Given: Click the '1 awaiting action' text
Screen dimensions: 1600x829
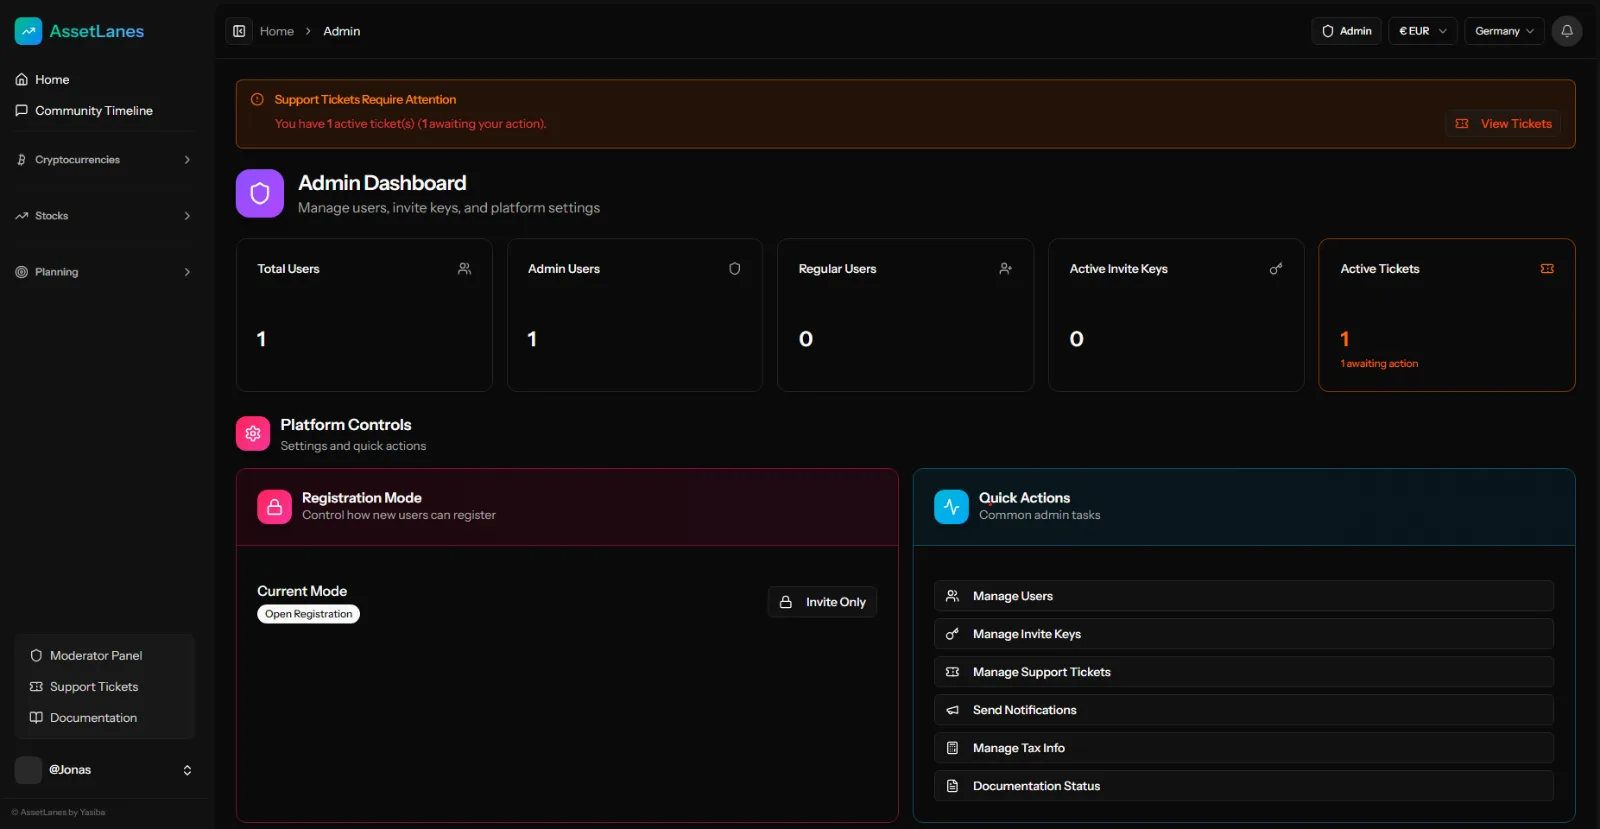Looking at the screenshot, I should [x=1379, y=364].
